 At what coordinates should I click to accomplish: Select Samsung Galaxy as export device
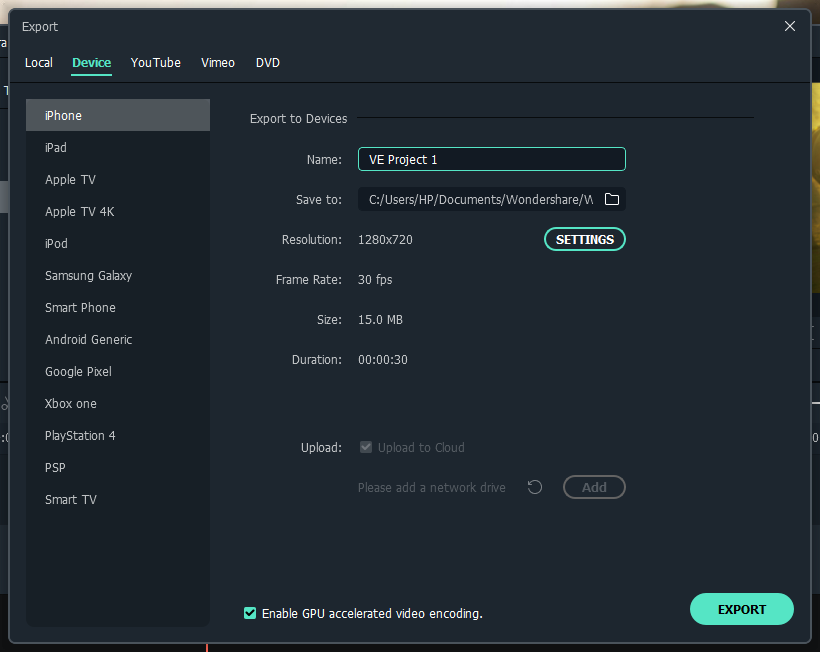[x=88, y=275]
